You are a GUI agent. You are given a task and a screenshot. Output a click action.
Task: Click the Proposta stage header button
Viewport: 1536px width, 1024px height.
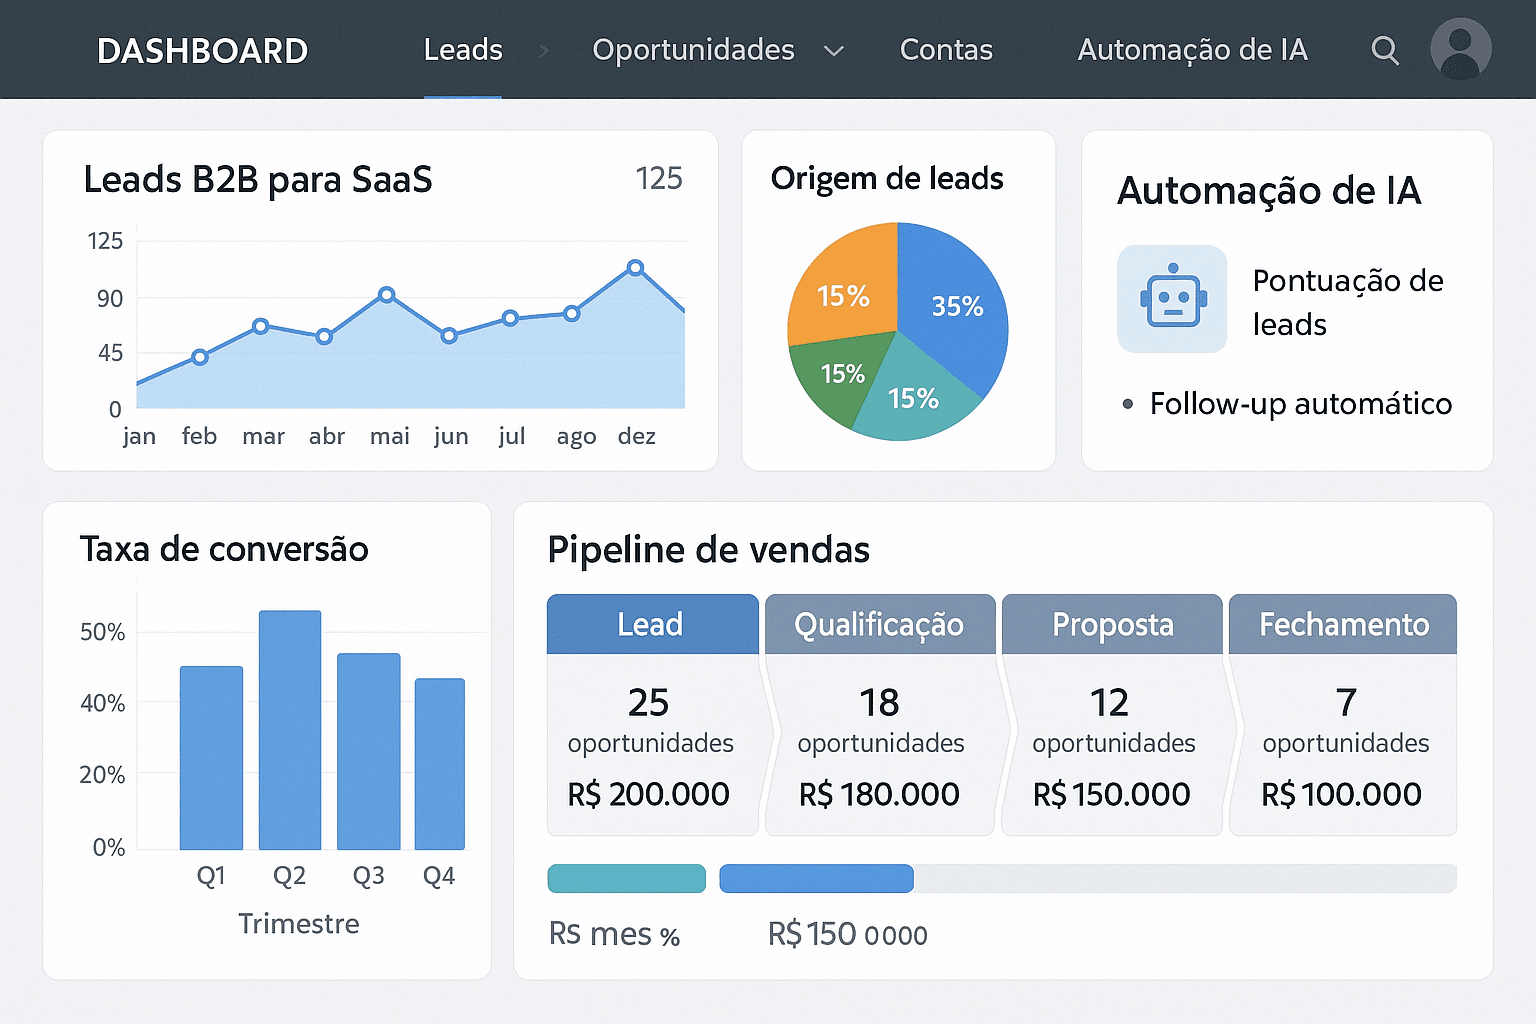(1111, 624)
